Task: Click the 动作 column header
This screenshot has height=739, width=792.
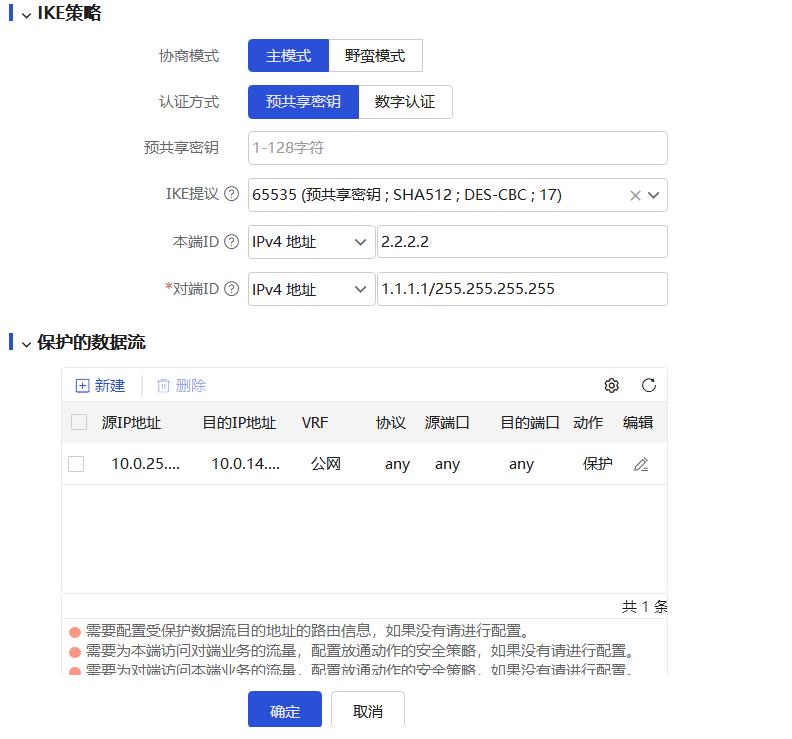Action: (588, 422)
